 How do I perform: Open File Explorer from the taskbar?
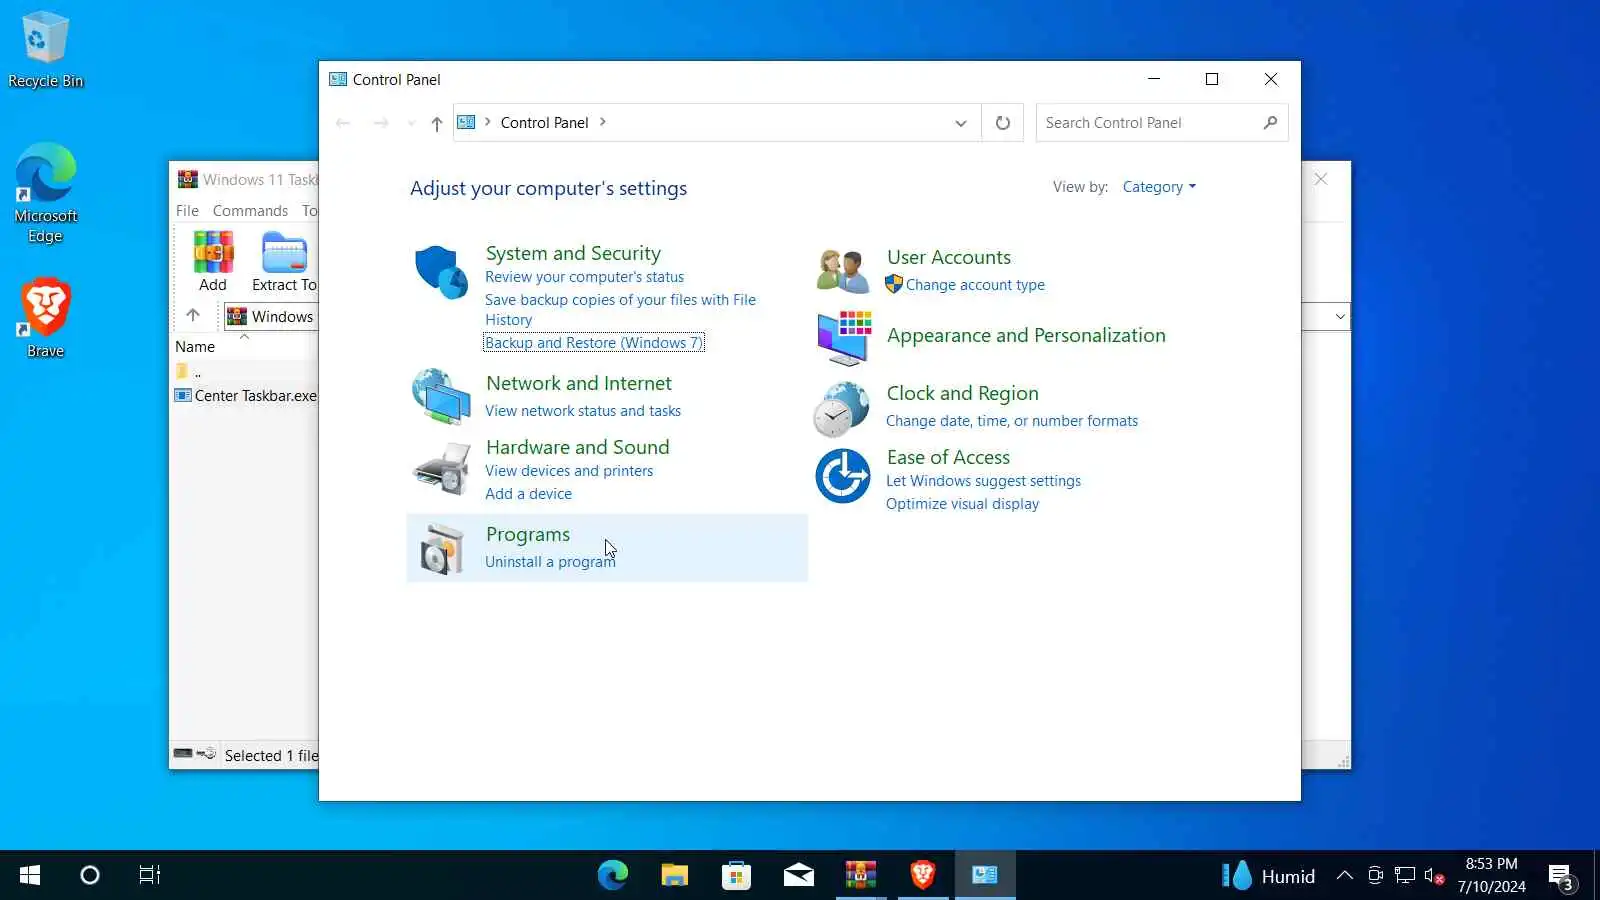coord(675,876)
